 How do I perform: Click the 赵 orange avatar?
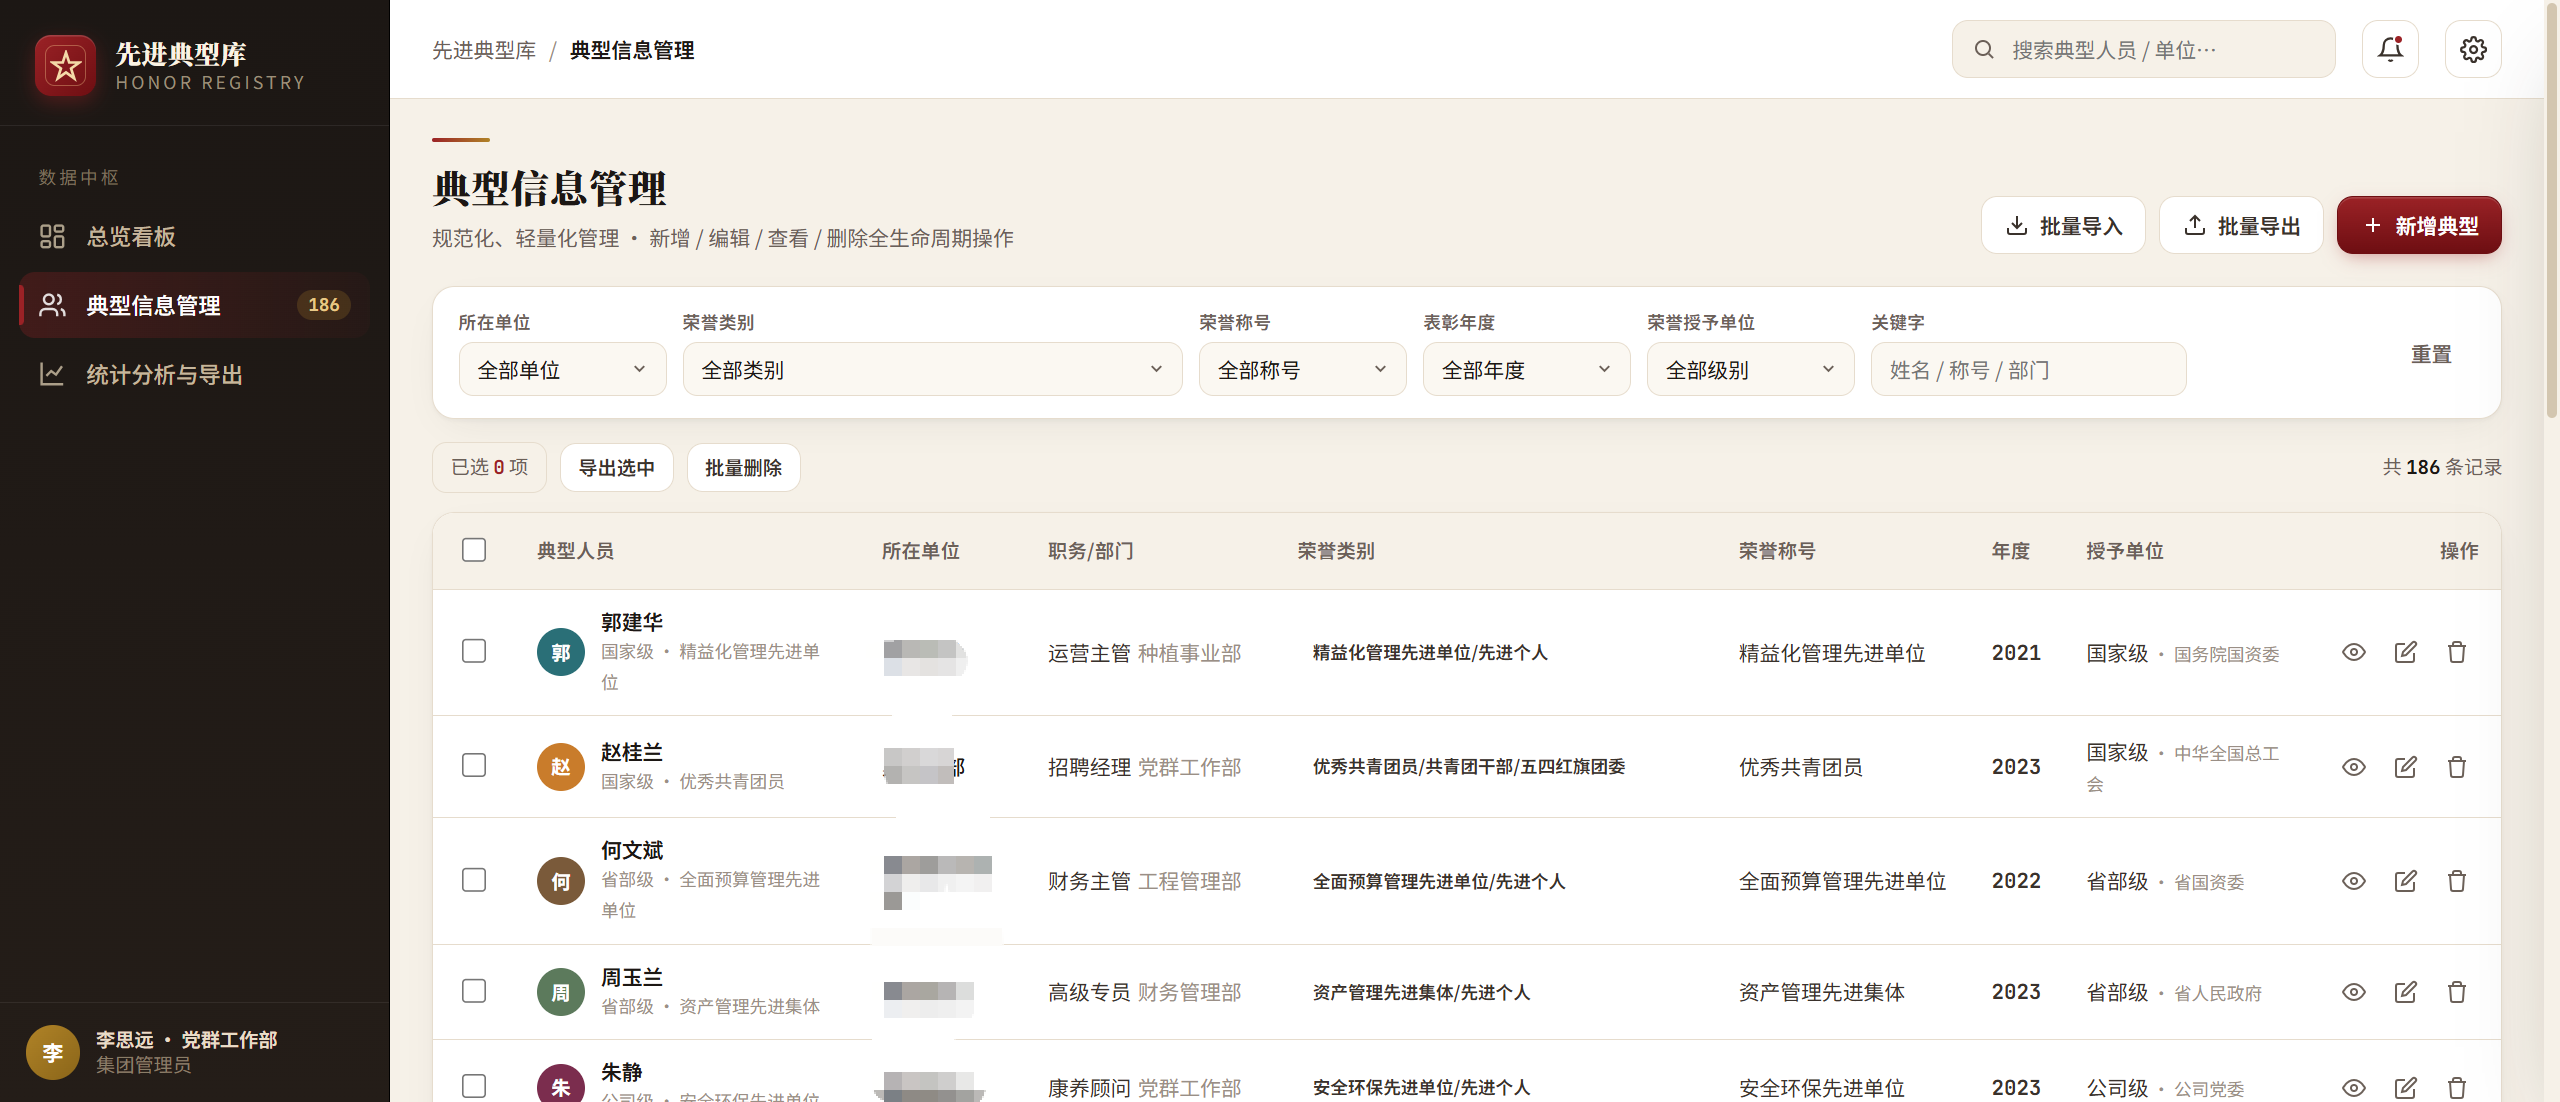click(x=561, y=767)
